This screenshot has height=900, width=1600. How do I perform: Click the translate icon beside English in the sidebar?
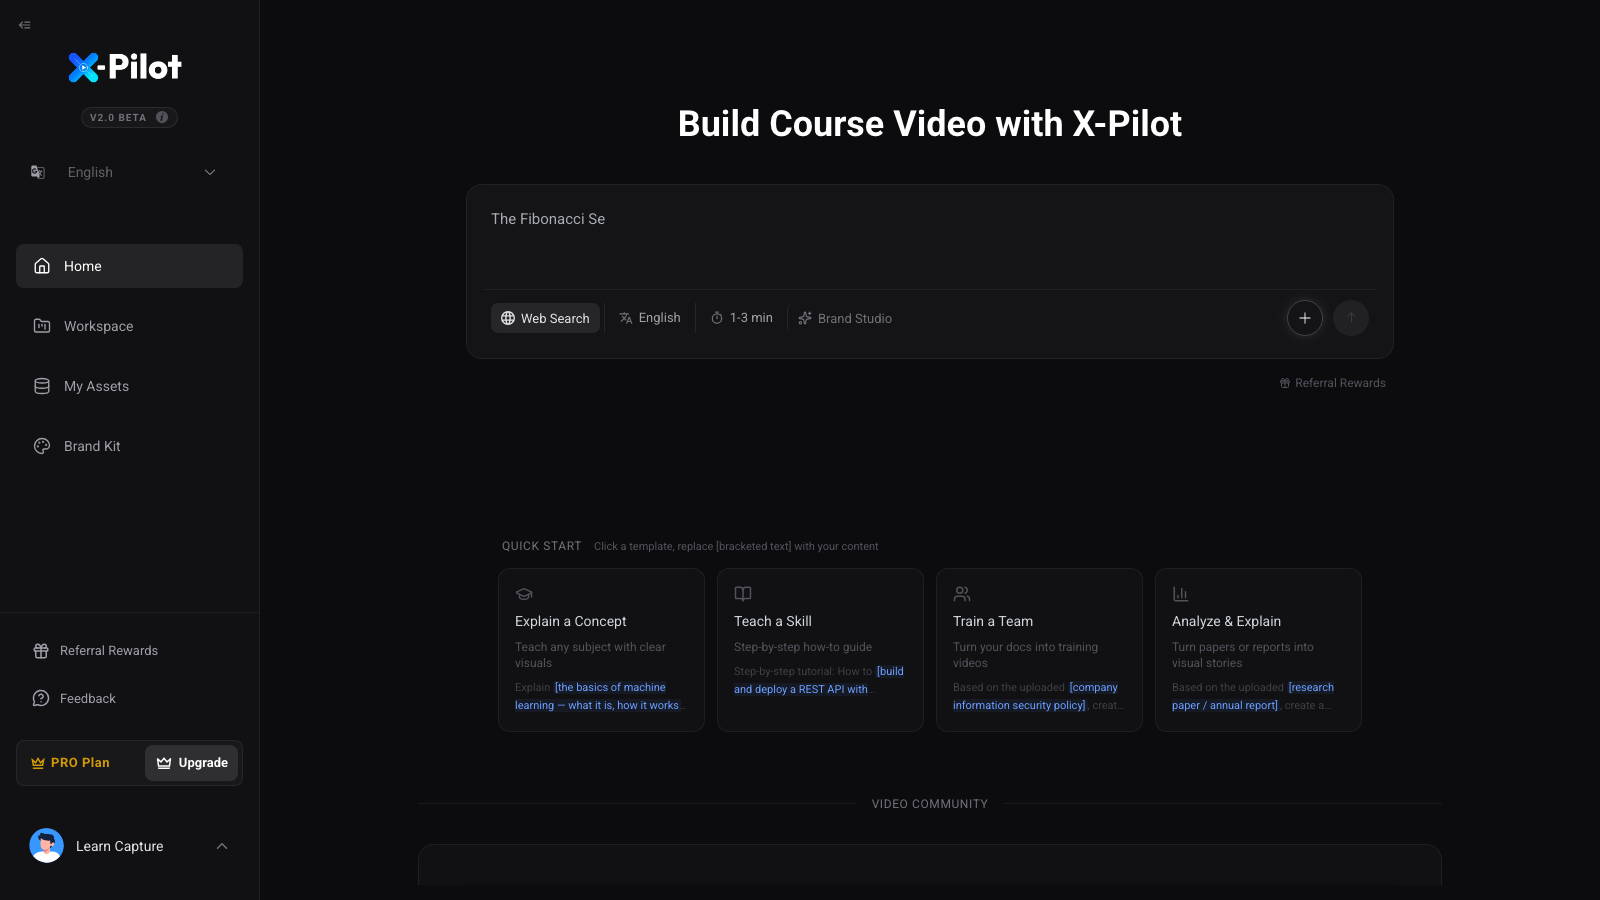pyautogui.click(x=38, y=172)
